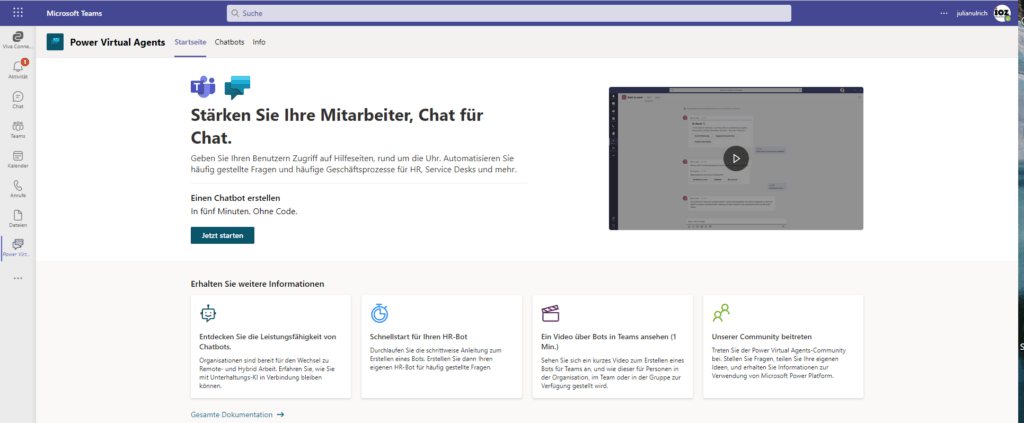Open the Leistungsfähigkeit von Chatbots card

(x=271, y=346)
